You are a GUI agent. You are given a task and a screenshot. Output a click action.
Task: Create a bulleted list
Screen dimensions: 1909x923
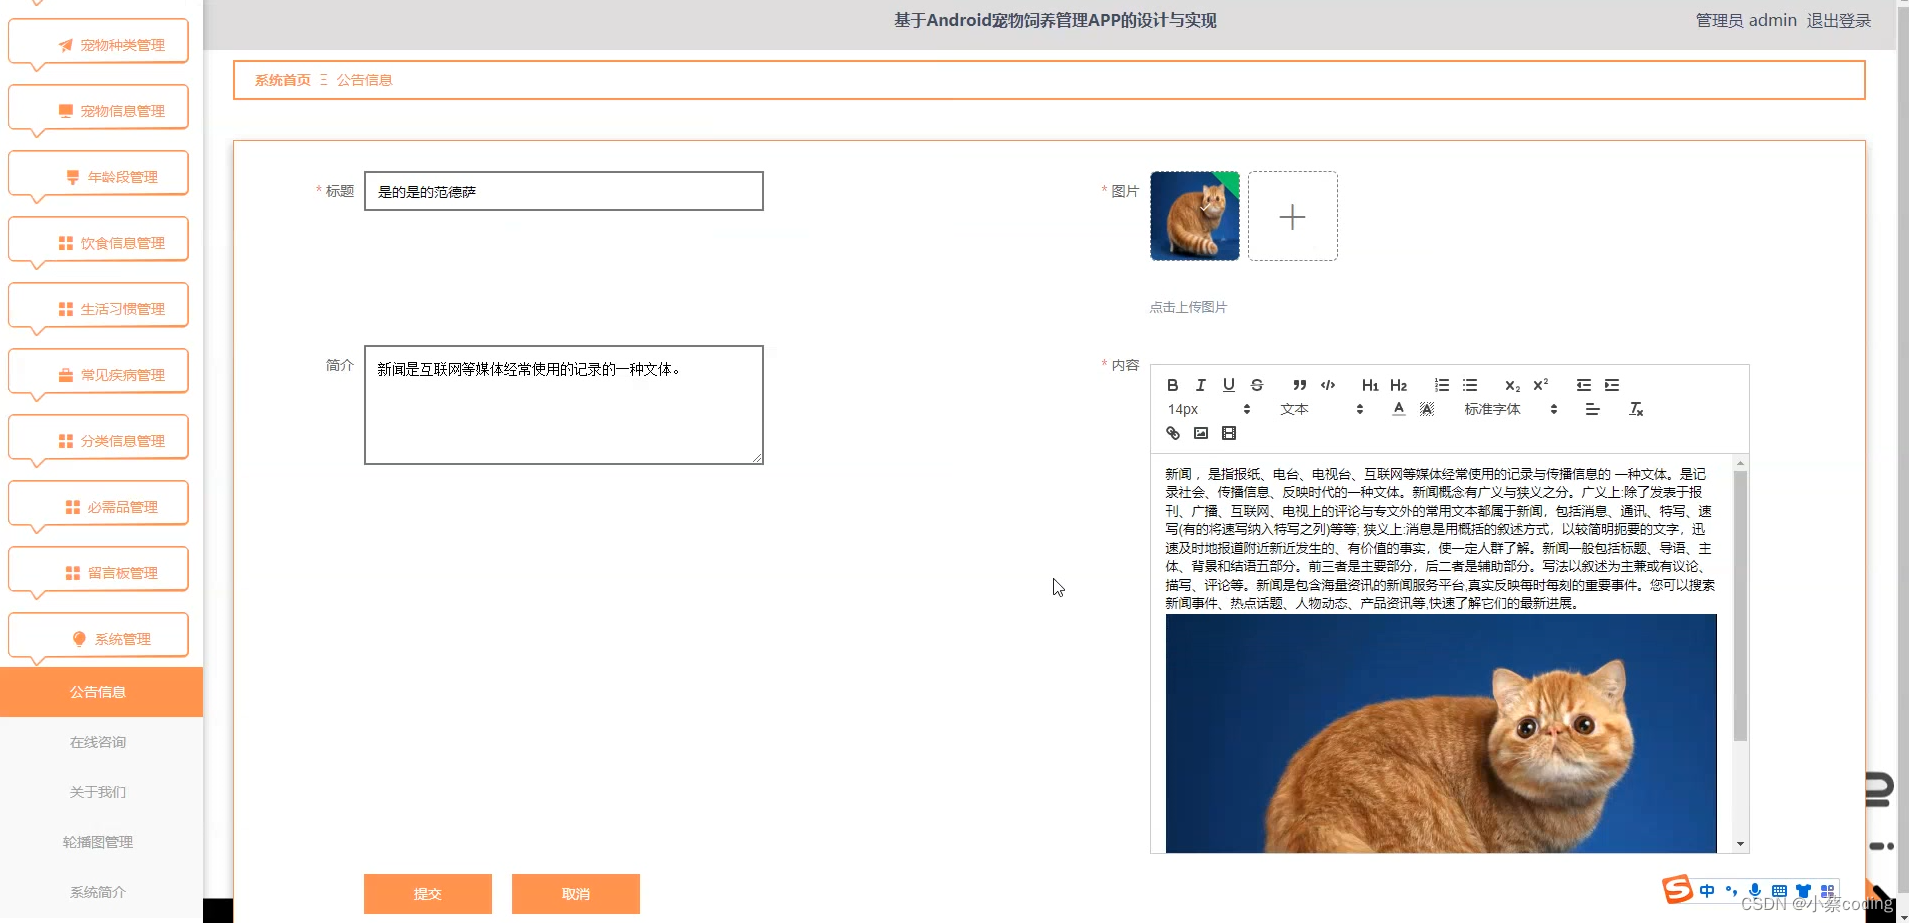click(x=1470, y=385)
